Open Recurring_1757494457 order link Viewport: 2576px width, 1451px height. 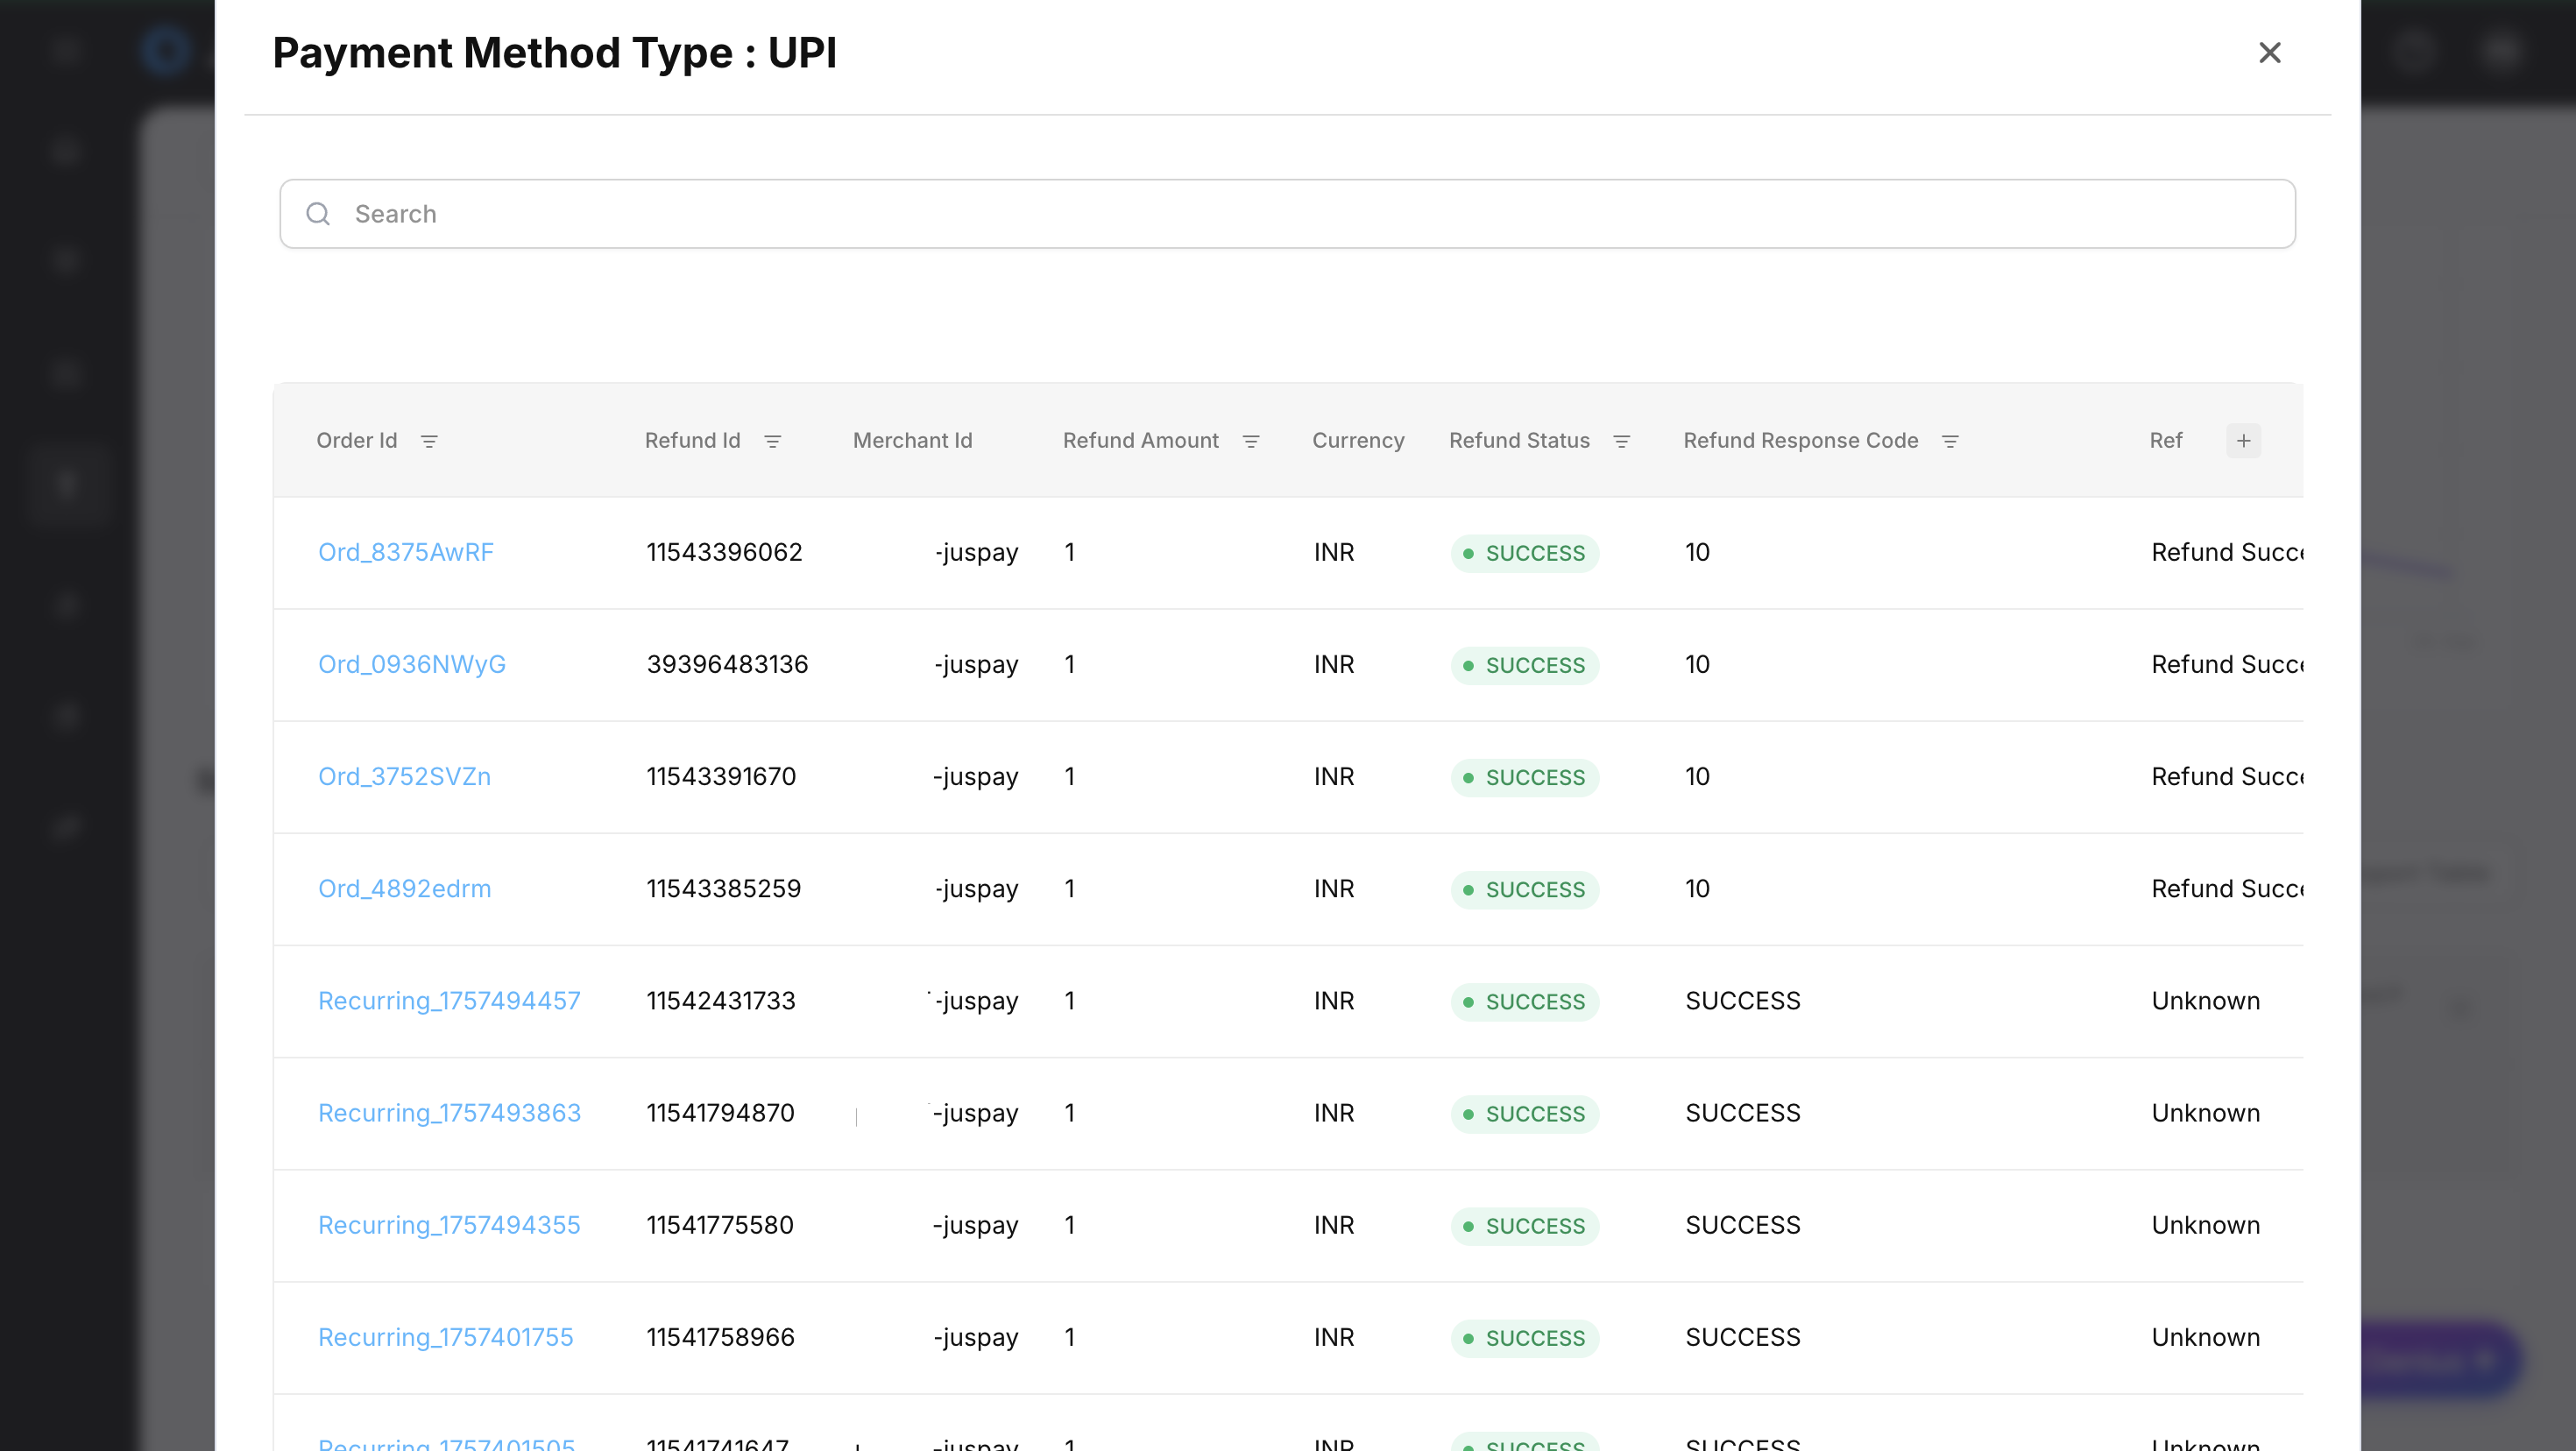click(448, 1000)
